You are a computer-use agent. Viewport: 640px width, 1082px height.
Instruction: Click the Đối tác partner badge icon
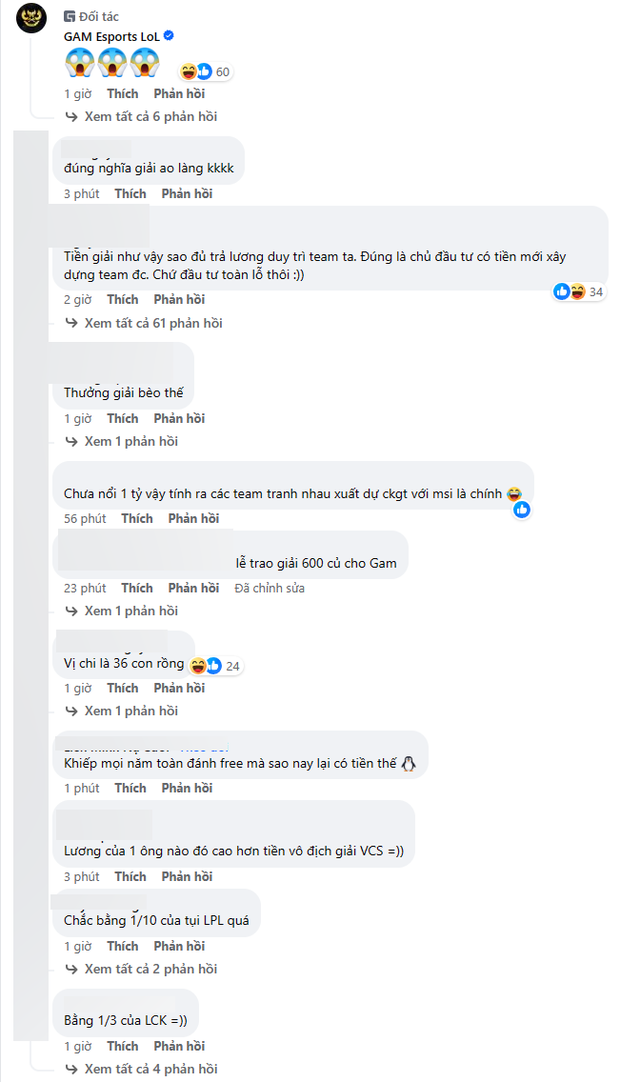(69, 16)
